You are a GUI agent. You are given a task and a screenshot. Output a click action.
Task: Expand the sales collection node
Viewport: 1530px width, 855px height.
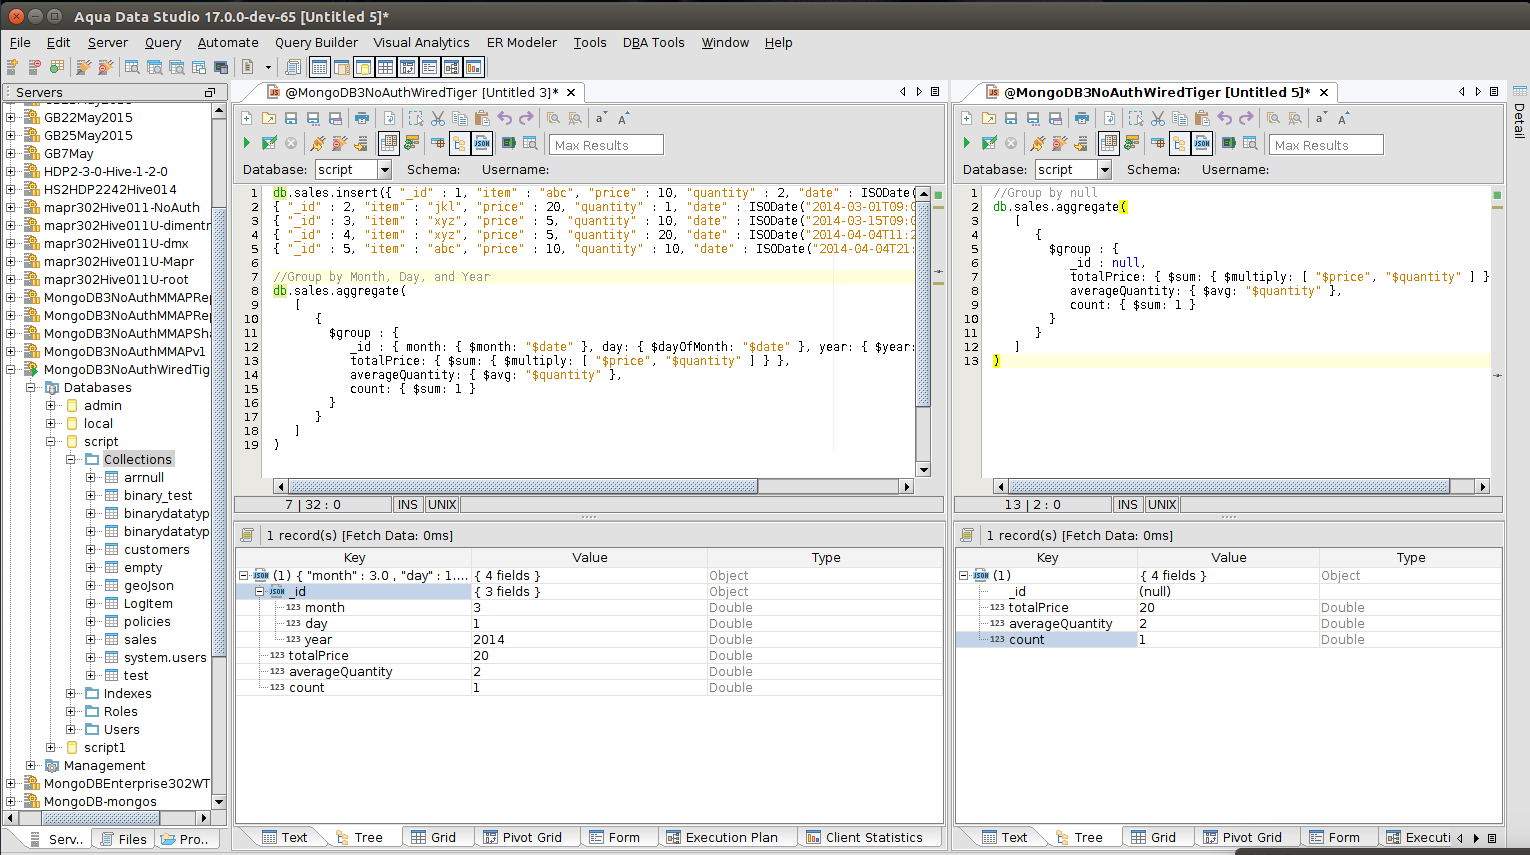91,640
